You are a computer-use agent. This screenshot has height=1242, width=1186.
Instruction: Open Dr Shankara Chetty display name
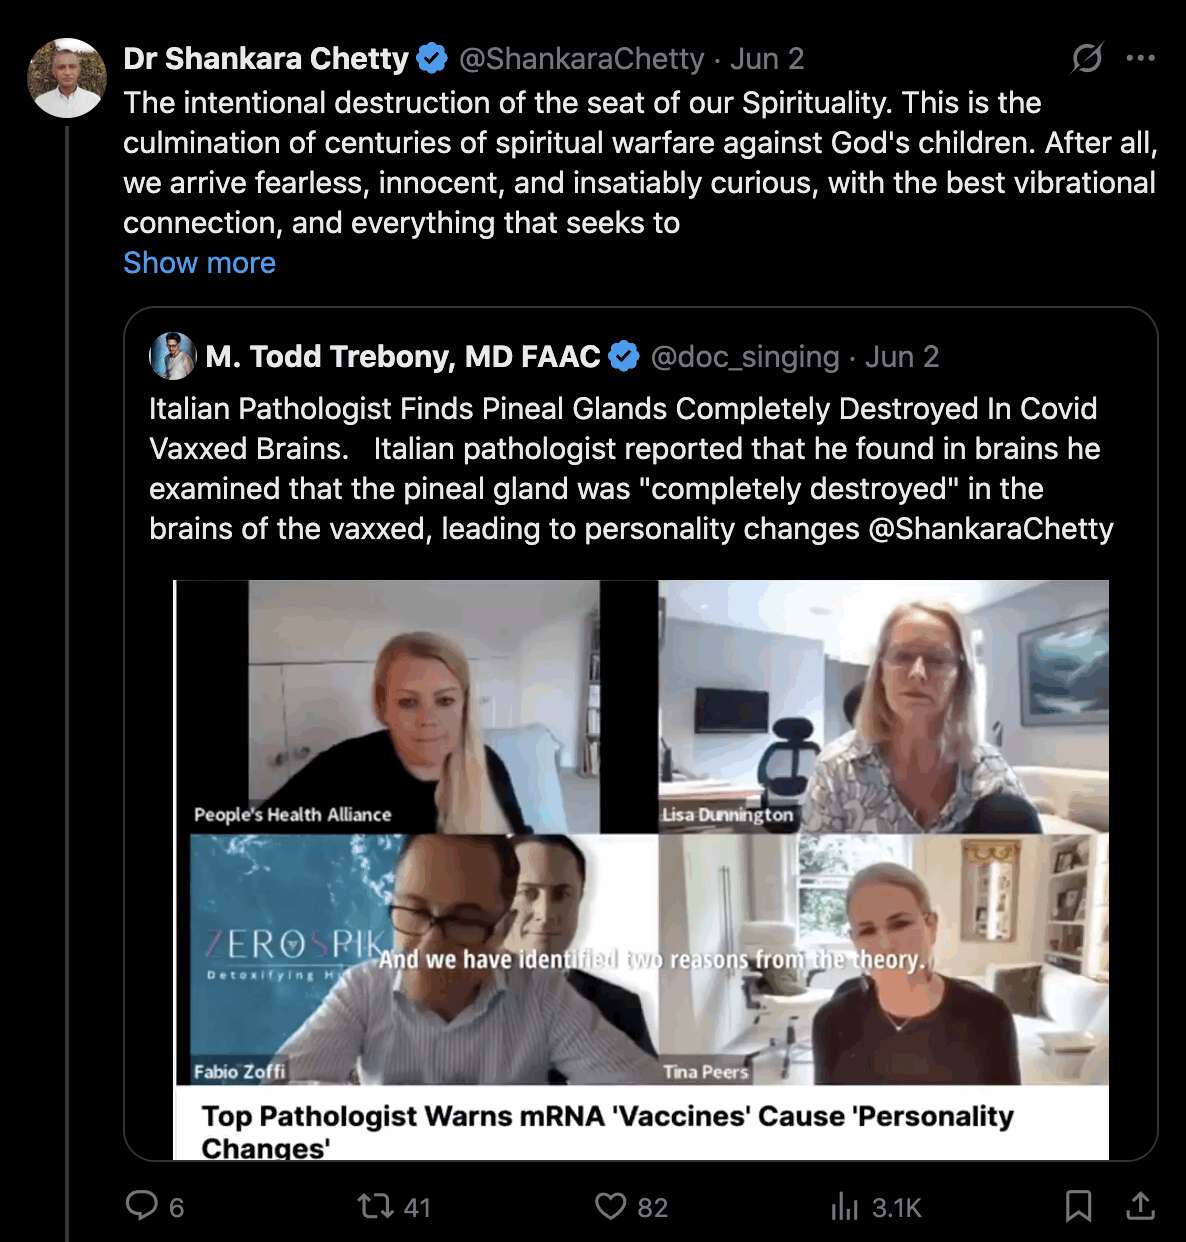[266, 59]
